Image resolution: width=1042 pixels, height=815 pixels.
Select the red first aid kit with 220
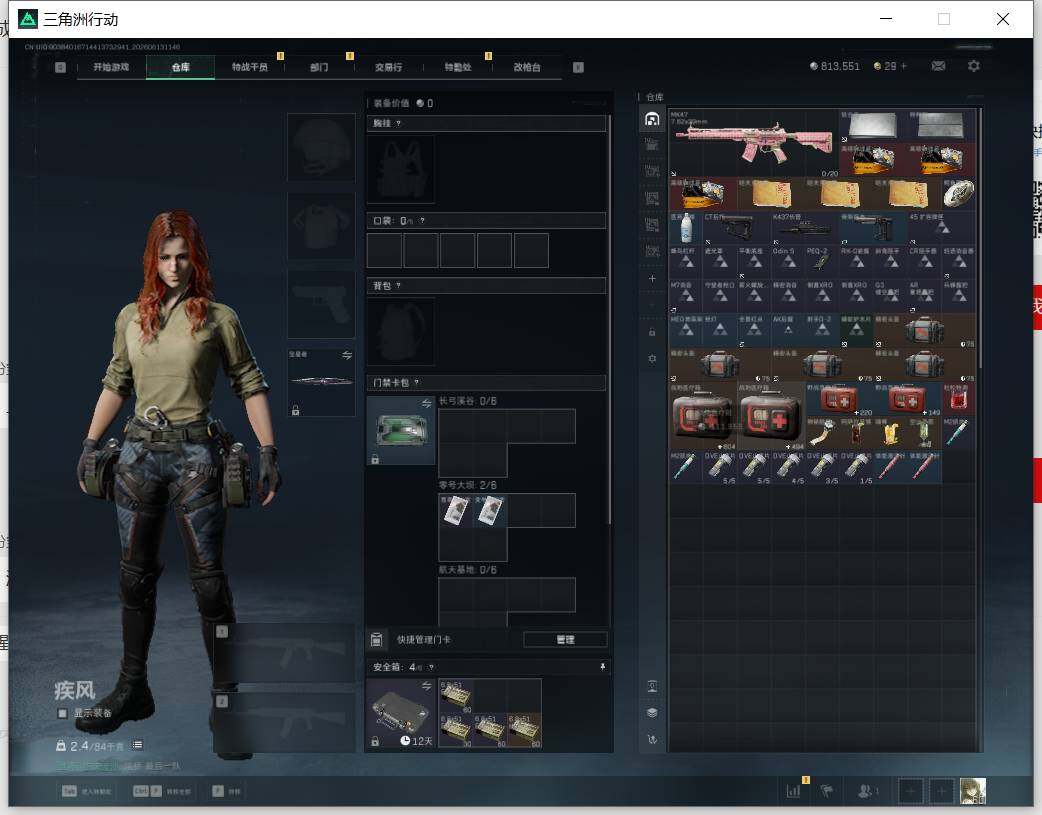pyautogui.click(x=839, y=400)
